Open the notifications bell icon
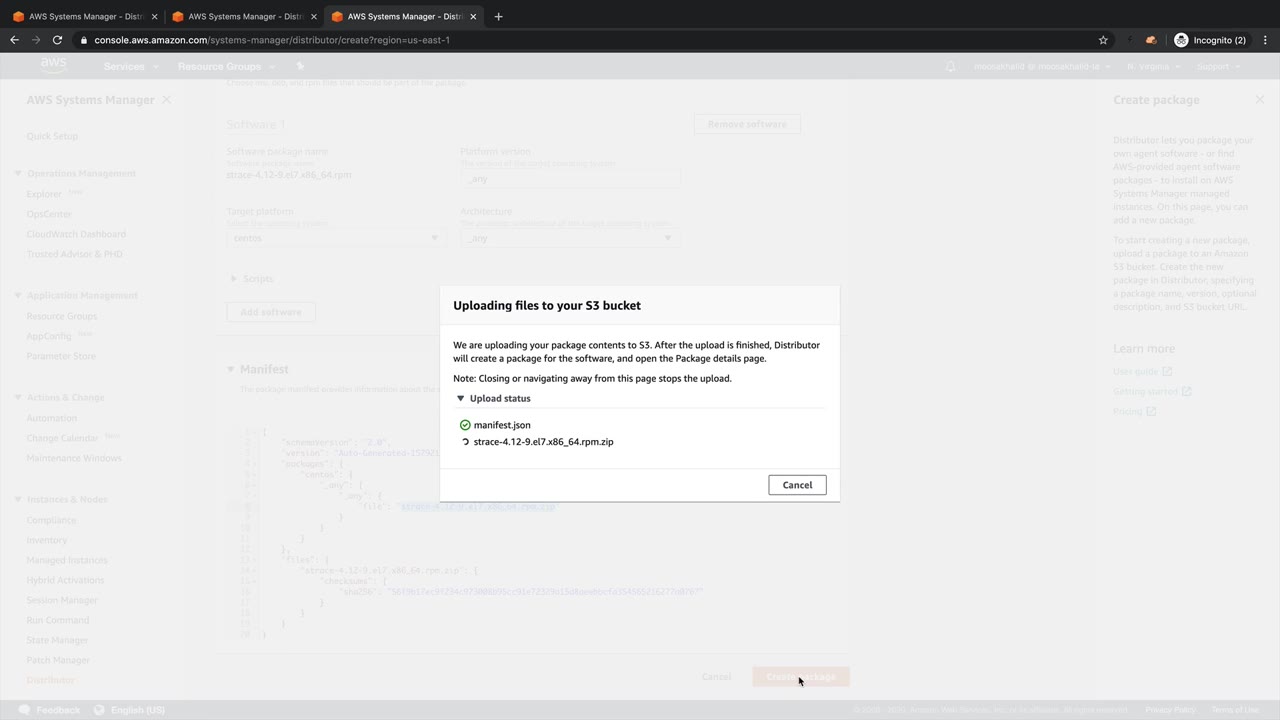 click(950, 66)
